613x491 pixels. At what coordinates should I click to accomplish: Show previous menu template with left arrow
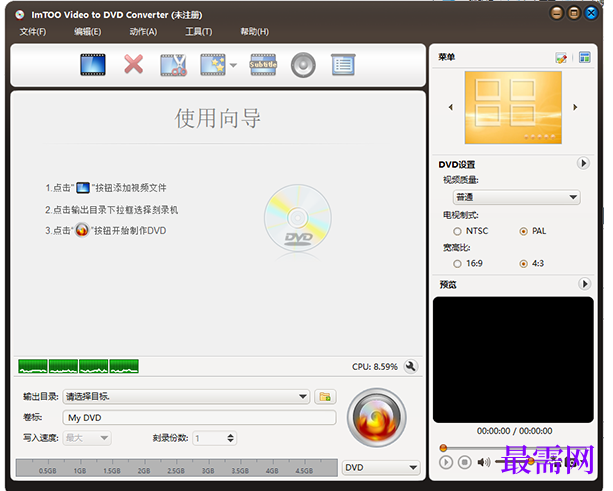pyautogui.click(x=451, y=107)
